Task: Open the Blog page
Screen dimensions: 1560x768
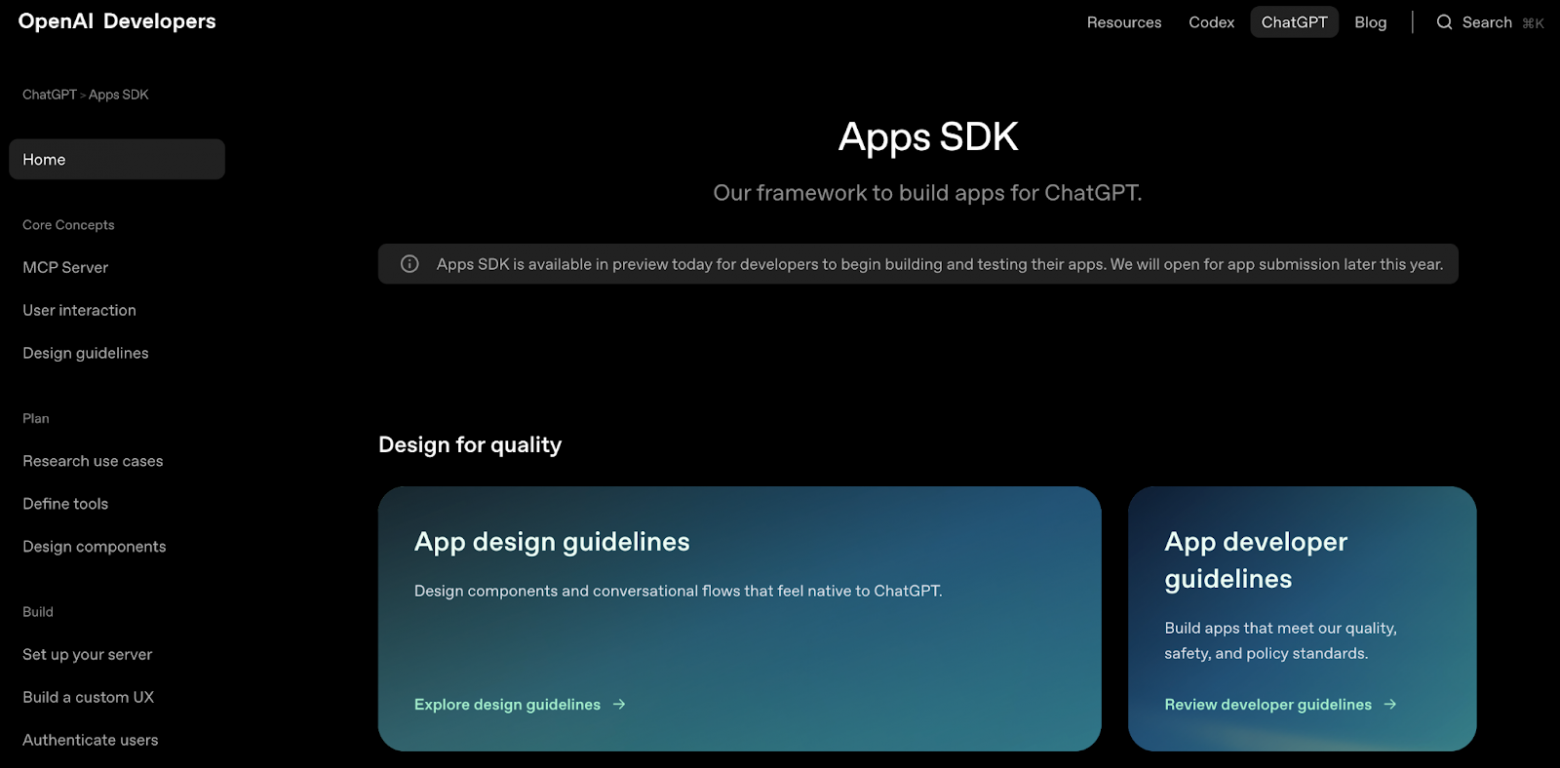Action: [1370, 21]
